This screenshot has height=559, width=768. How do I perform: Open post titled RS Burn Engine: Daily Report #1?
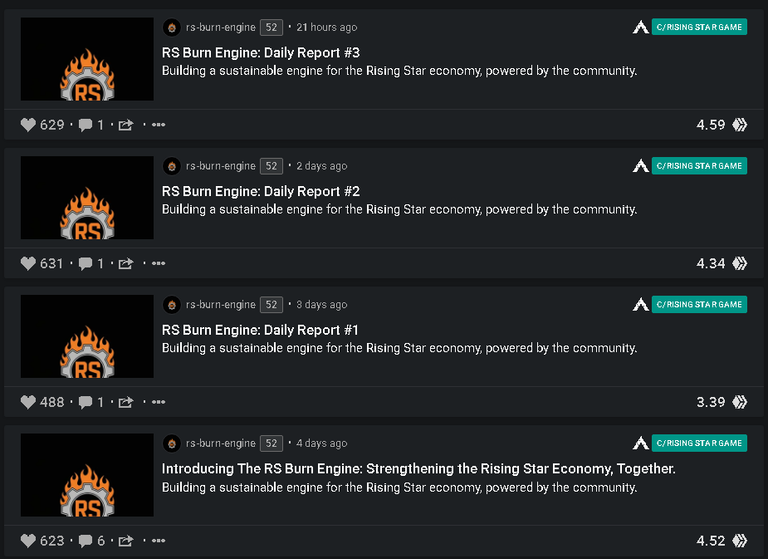click(260, 330)
